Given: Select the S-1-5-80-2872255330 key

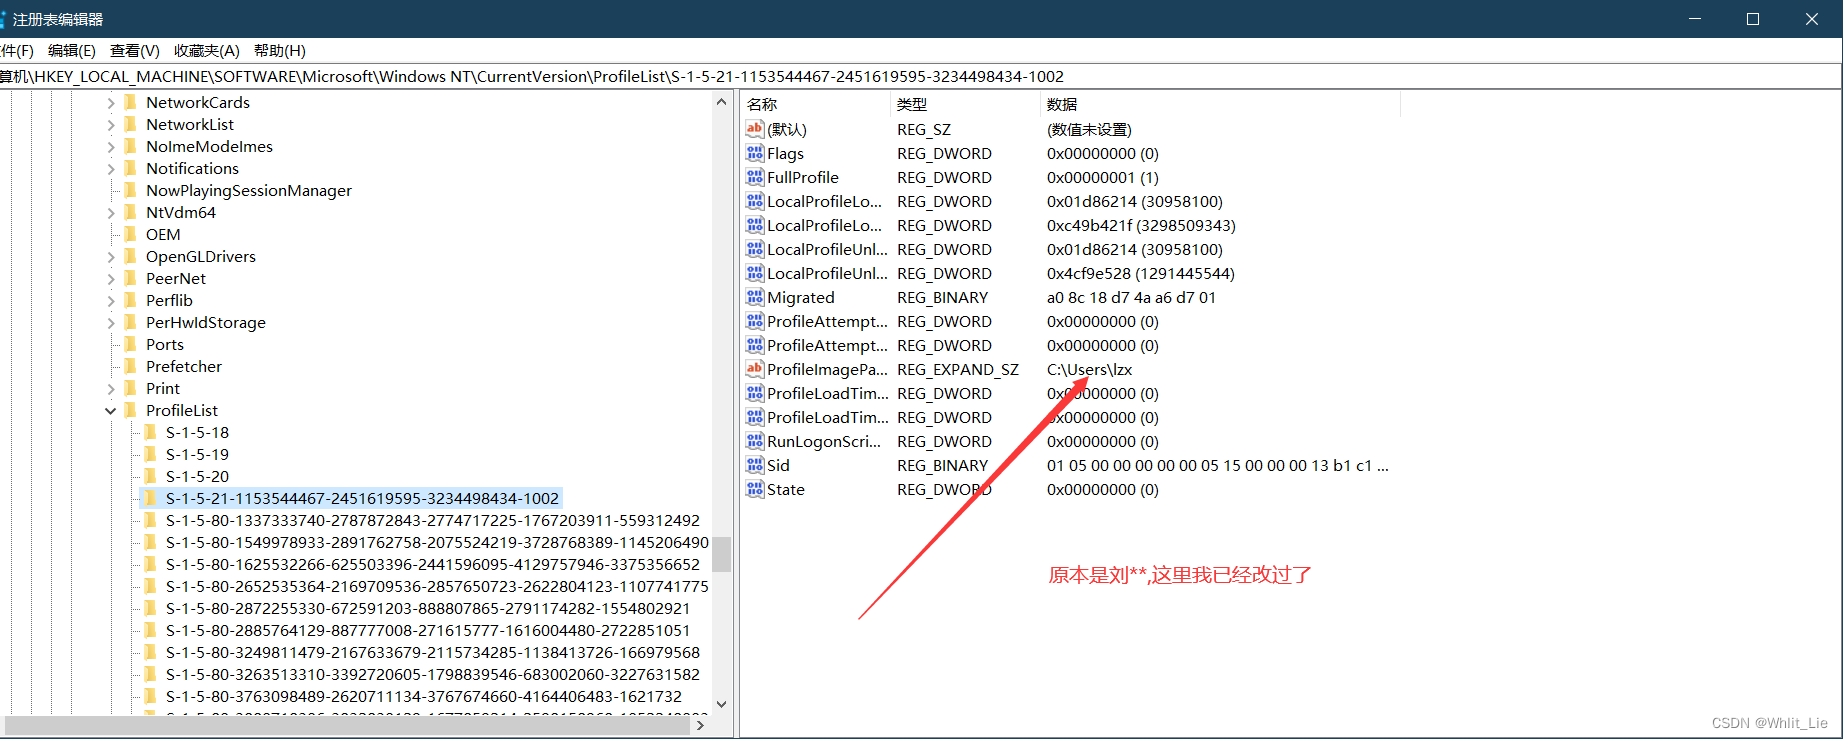Looking at the screenshot, I should 428,608.
